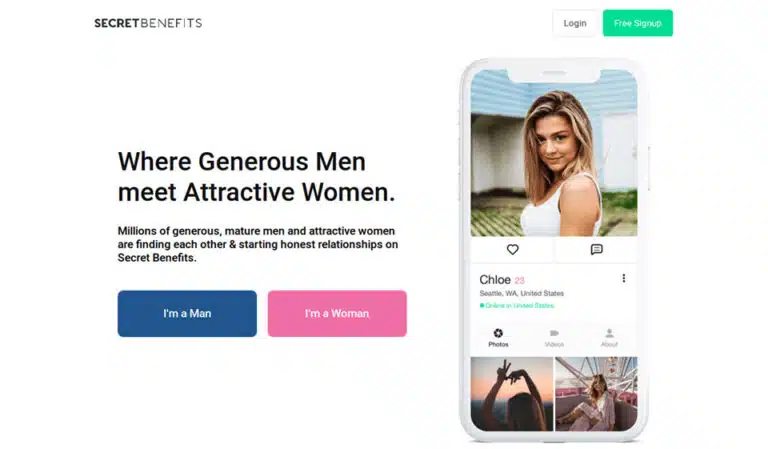Click the green online status dot
This screenshot has height=449, width=768.
(482, 306)
